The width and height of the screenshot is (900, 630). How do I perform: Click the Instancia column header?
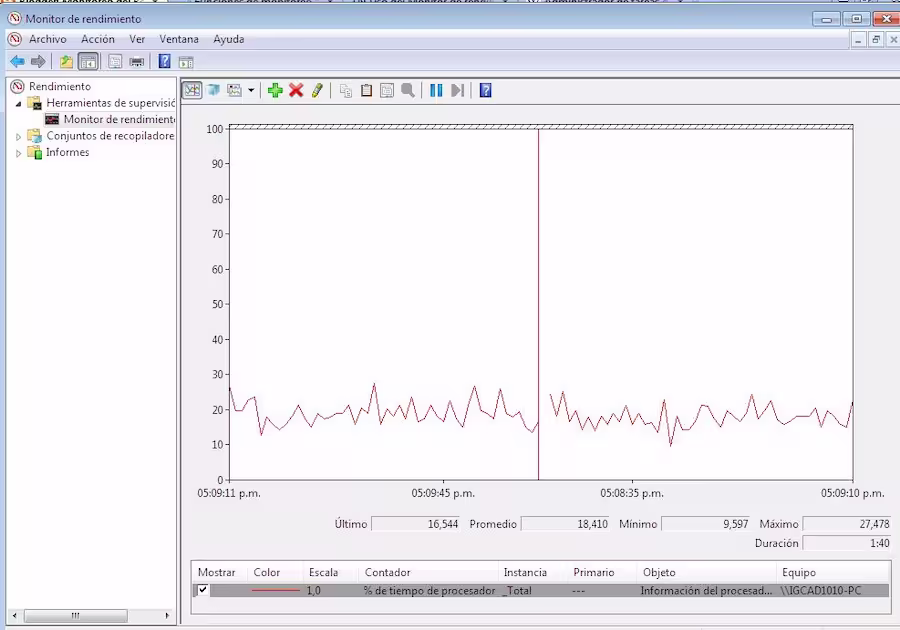[525, 572]
